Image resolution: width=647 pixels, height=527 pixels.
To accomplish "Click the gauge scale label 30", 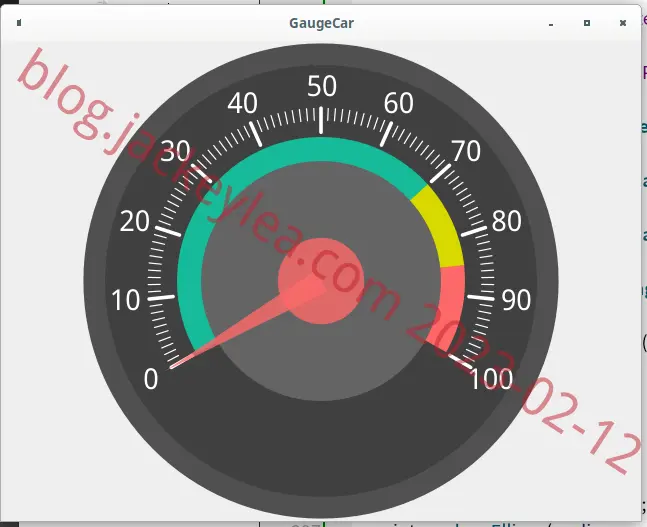I will (175, 151).
